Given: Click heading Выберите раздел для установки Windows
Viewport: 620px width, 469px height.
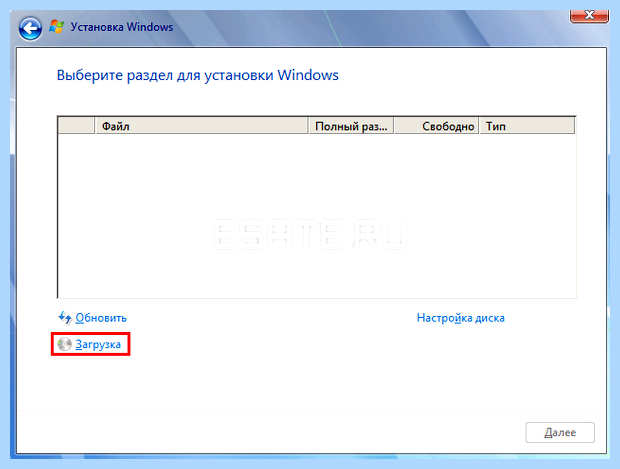Looking at the screenshot, I should 198,75.
